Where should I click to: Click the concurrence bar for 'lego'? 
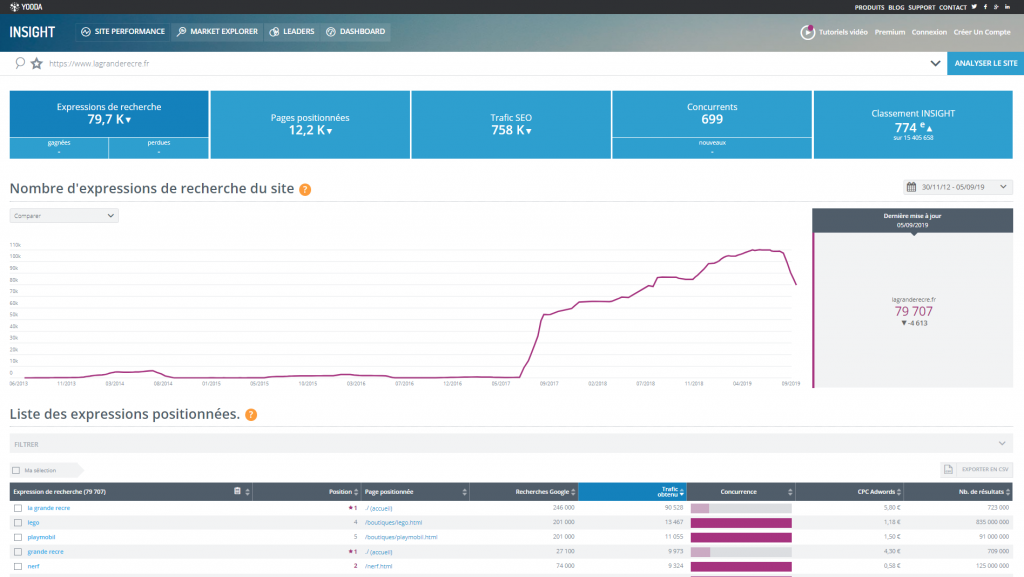pos(741,523)
